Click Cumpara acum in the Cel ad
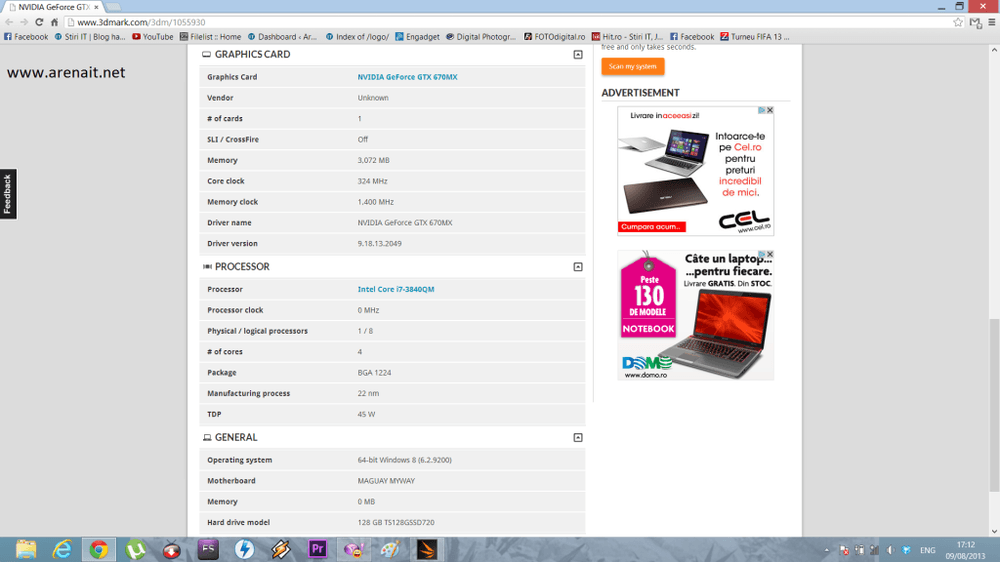The image size is (1000, 562). (651, 227)
